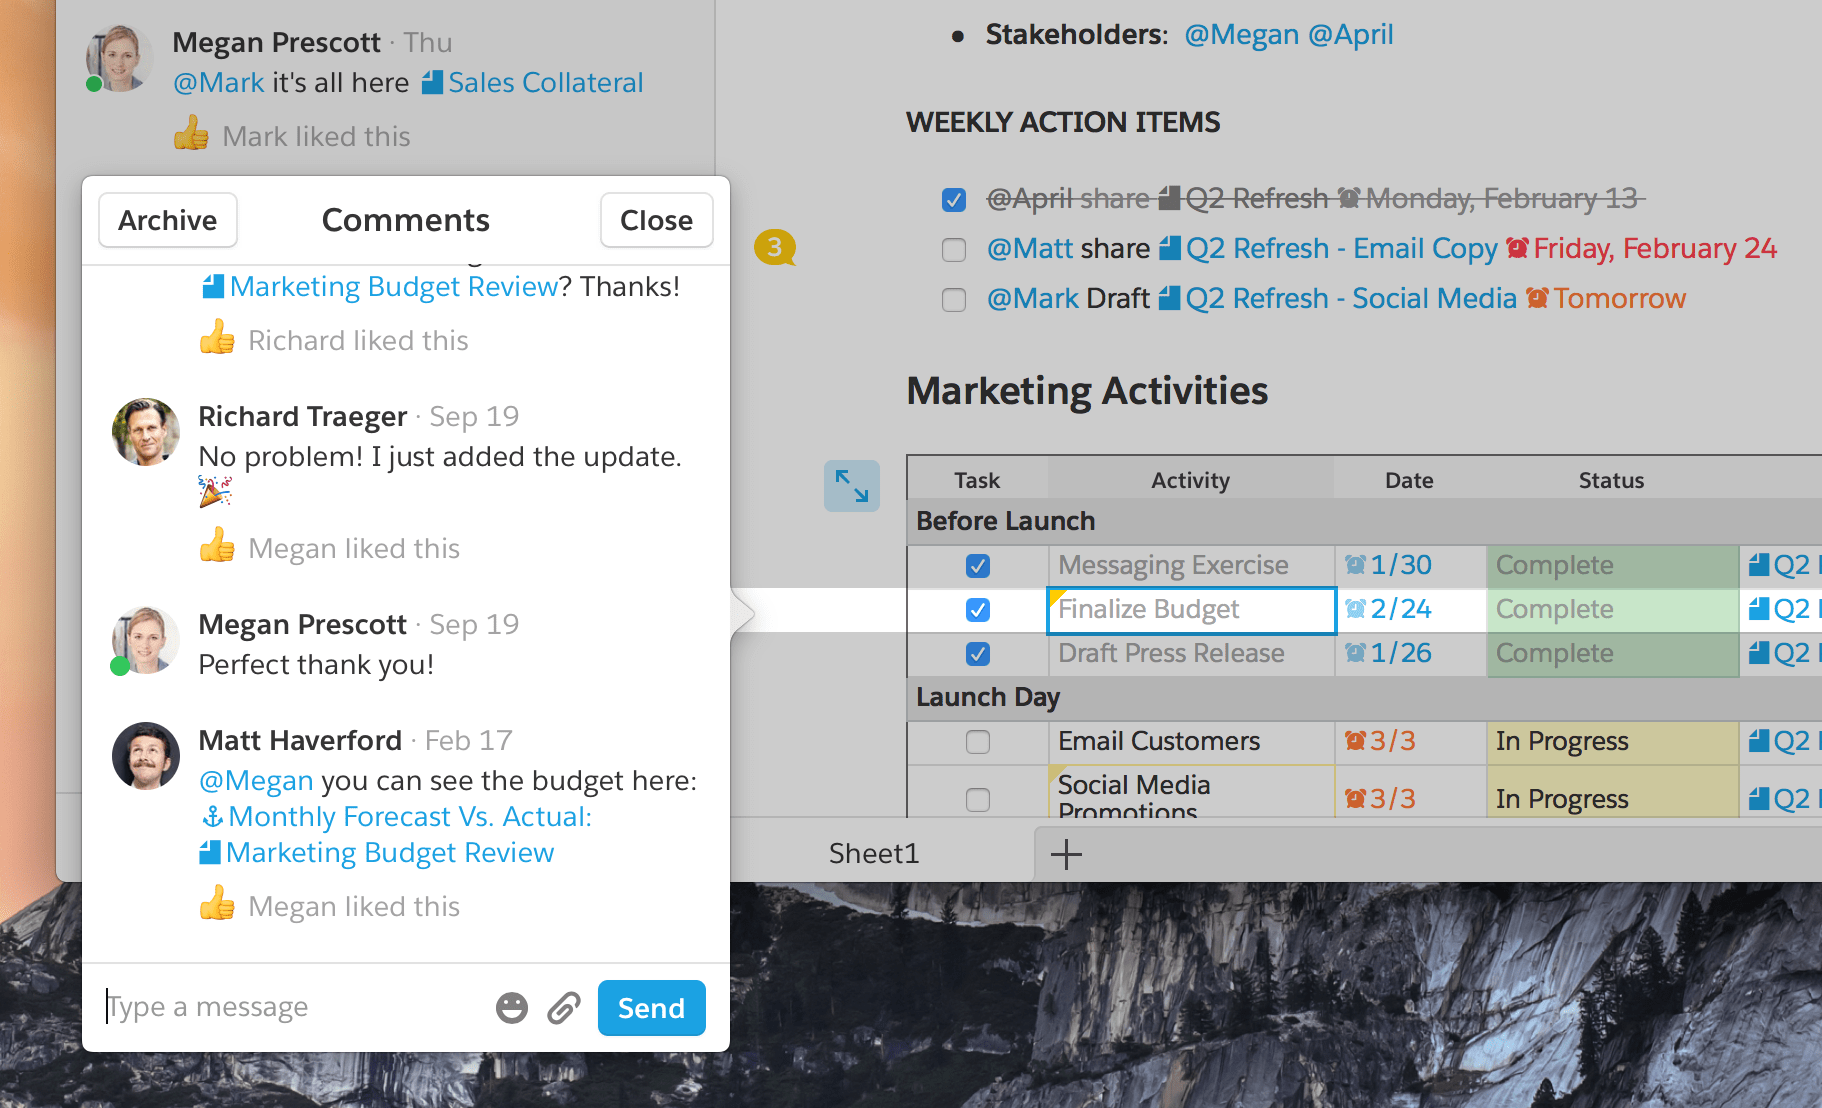This screenshot has width=1822, height=1108.
Task: Click Matt Haverford's avatar
Action: coord(146,756)
